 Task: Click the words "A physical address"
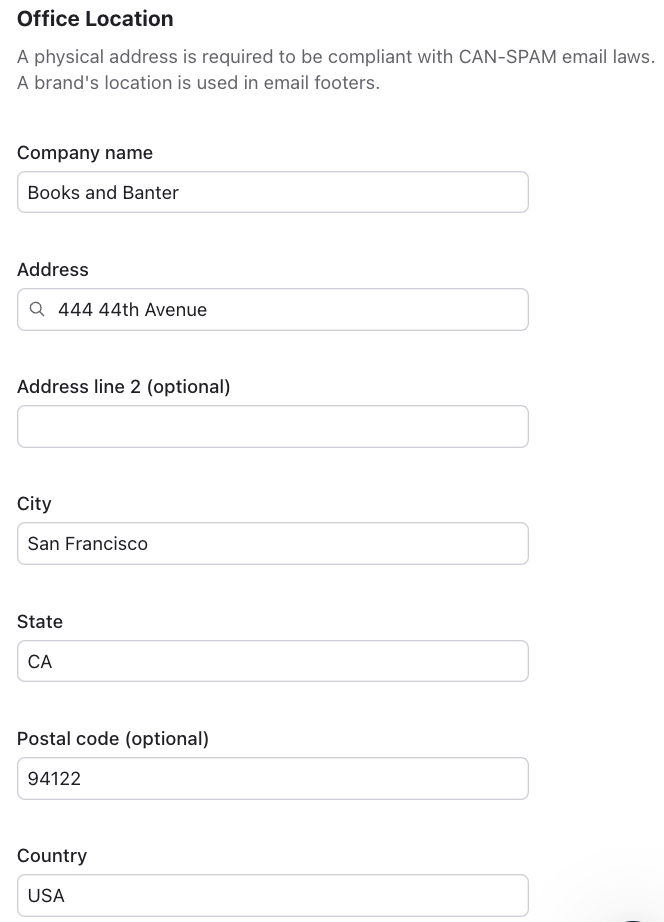[x=87, y=57]
